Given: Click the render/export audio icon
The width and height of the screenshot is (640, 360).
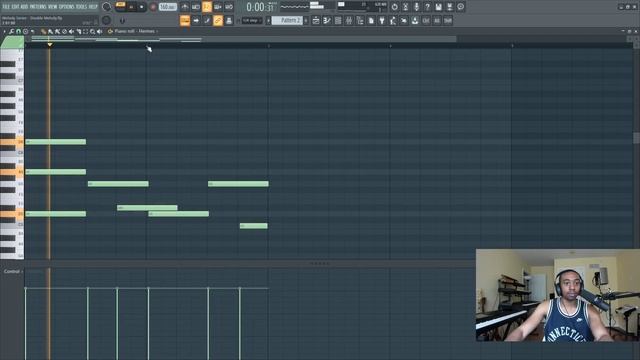Looking at the screenshot, I should [x=449, y=7].
